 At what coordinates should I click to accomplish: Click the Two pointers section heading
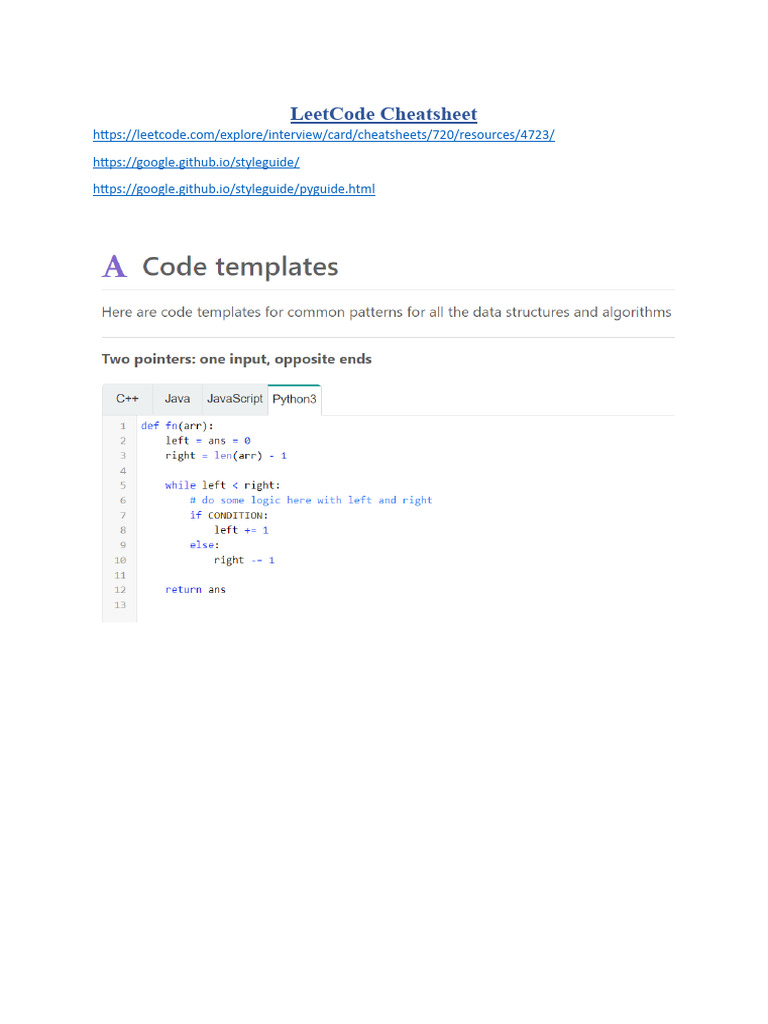coord(236,359)
